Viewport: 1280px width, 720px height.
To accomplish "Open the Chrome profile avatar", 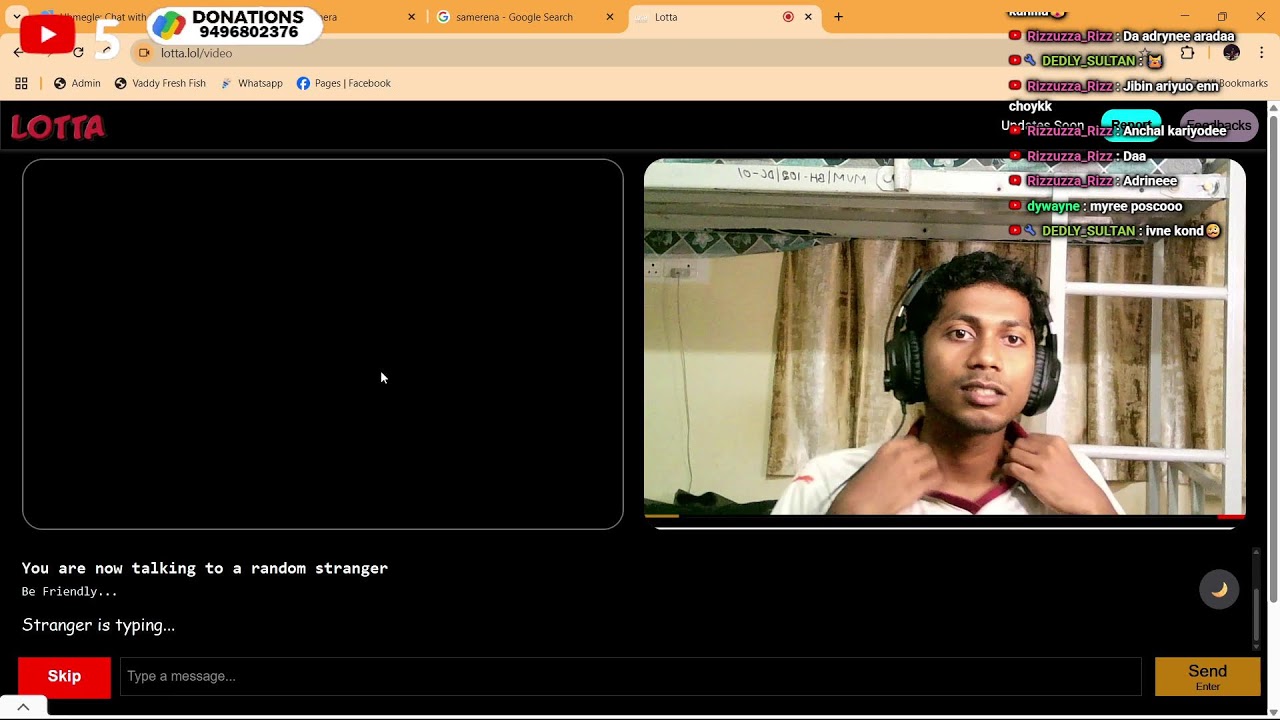I will point(1231,53).
